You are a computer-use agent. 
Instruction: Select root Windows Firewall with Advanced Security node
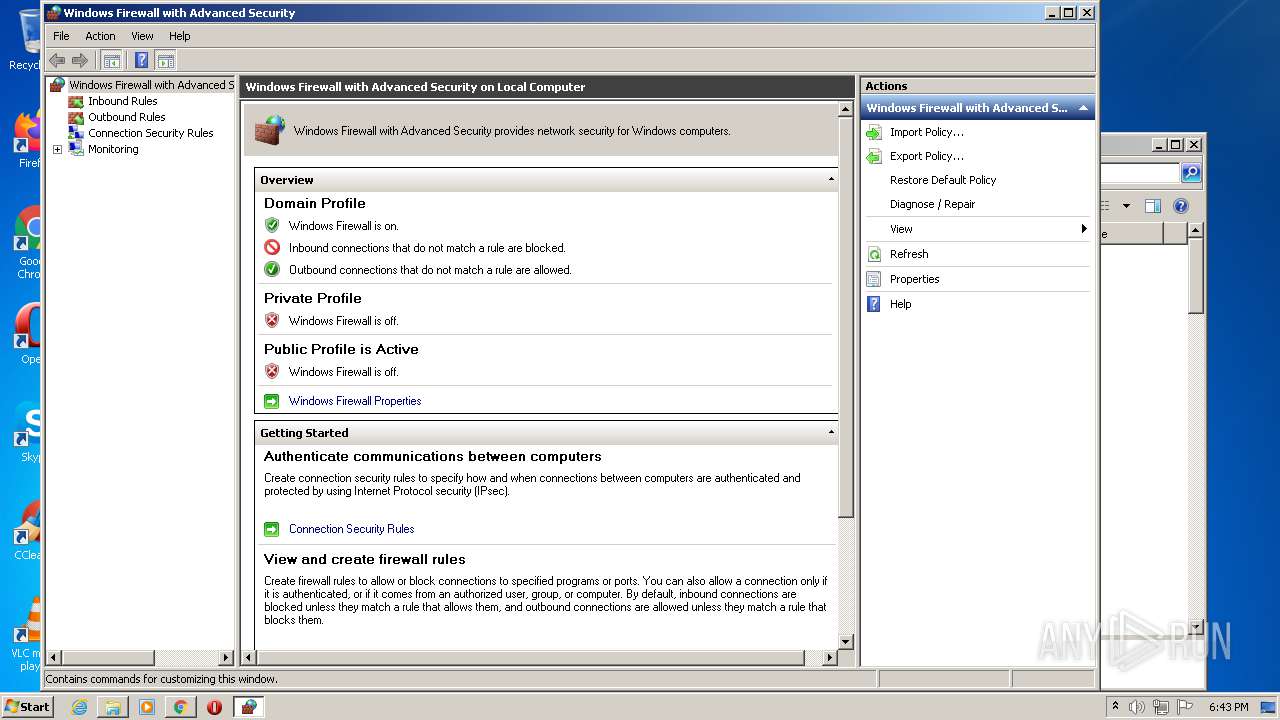point(150,85)
